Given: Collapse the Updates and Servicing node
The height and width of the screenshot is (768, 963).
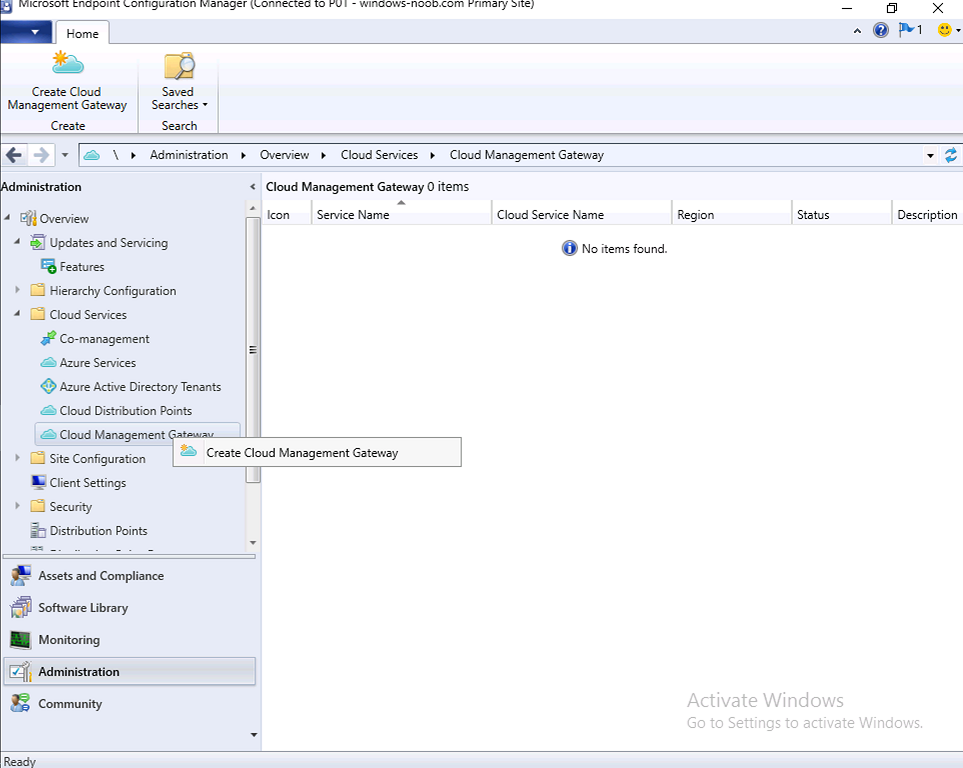Looking at the screenshot, I should coord(17,241).
